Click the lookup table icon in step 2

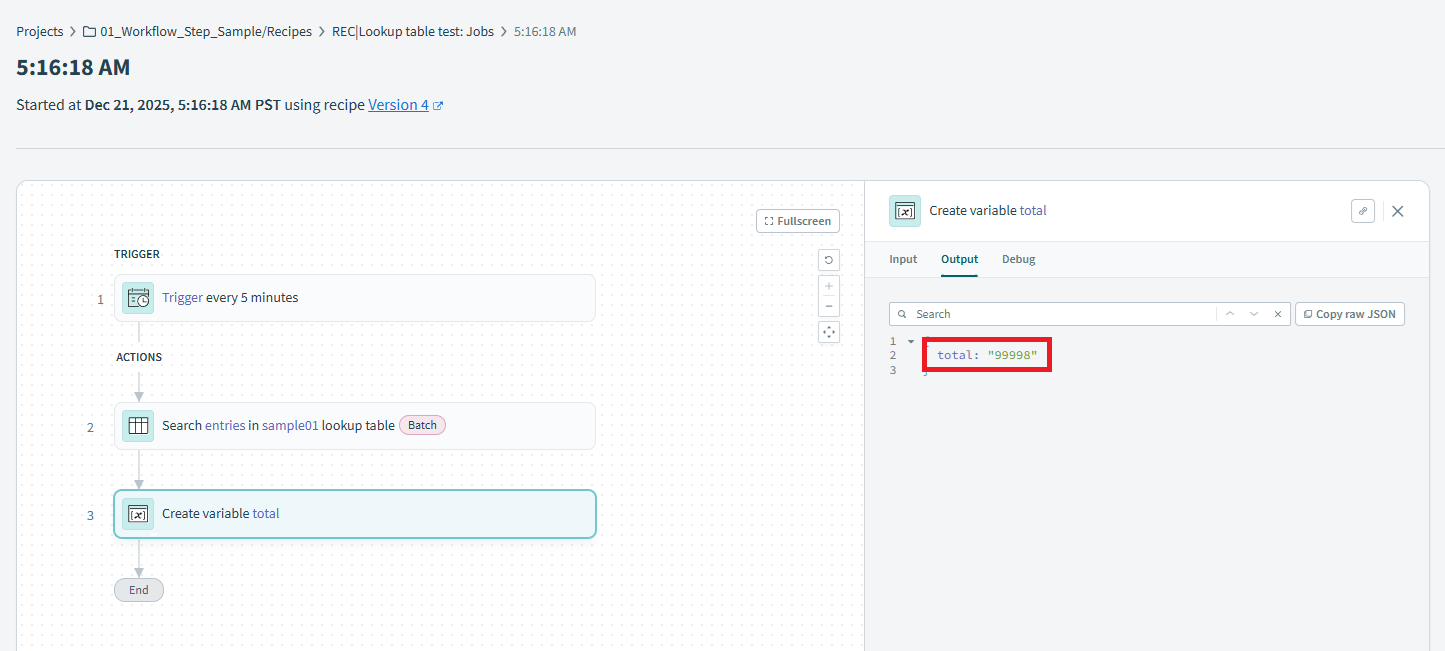click(138, 426)
